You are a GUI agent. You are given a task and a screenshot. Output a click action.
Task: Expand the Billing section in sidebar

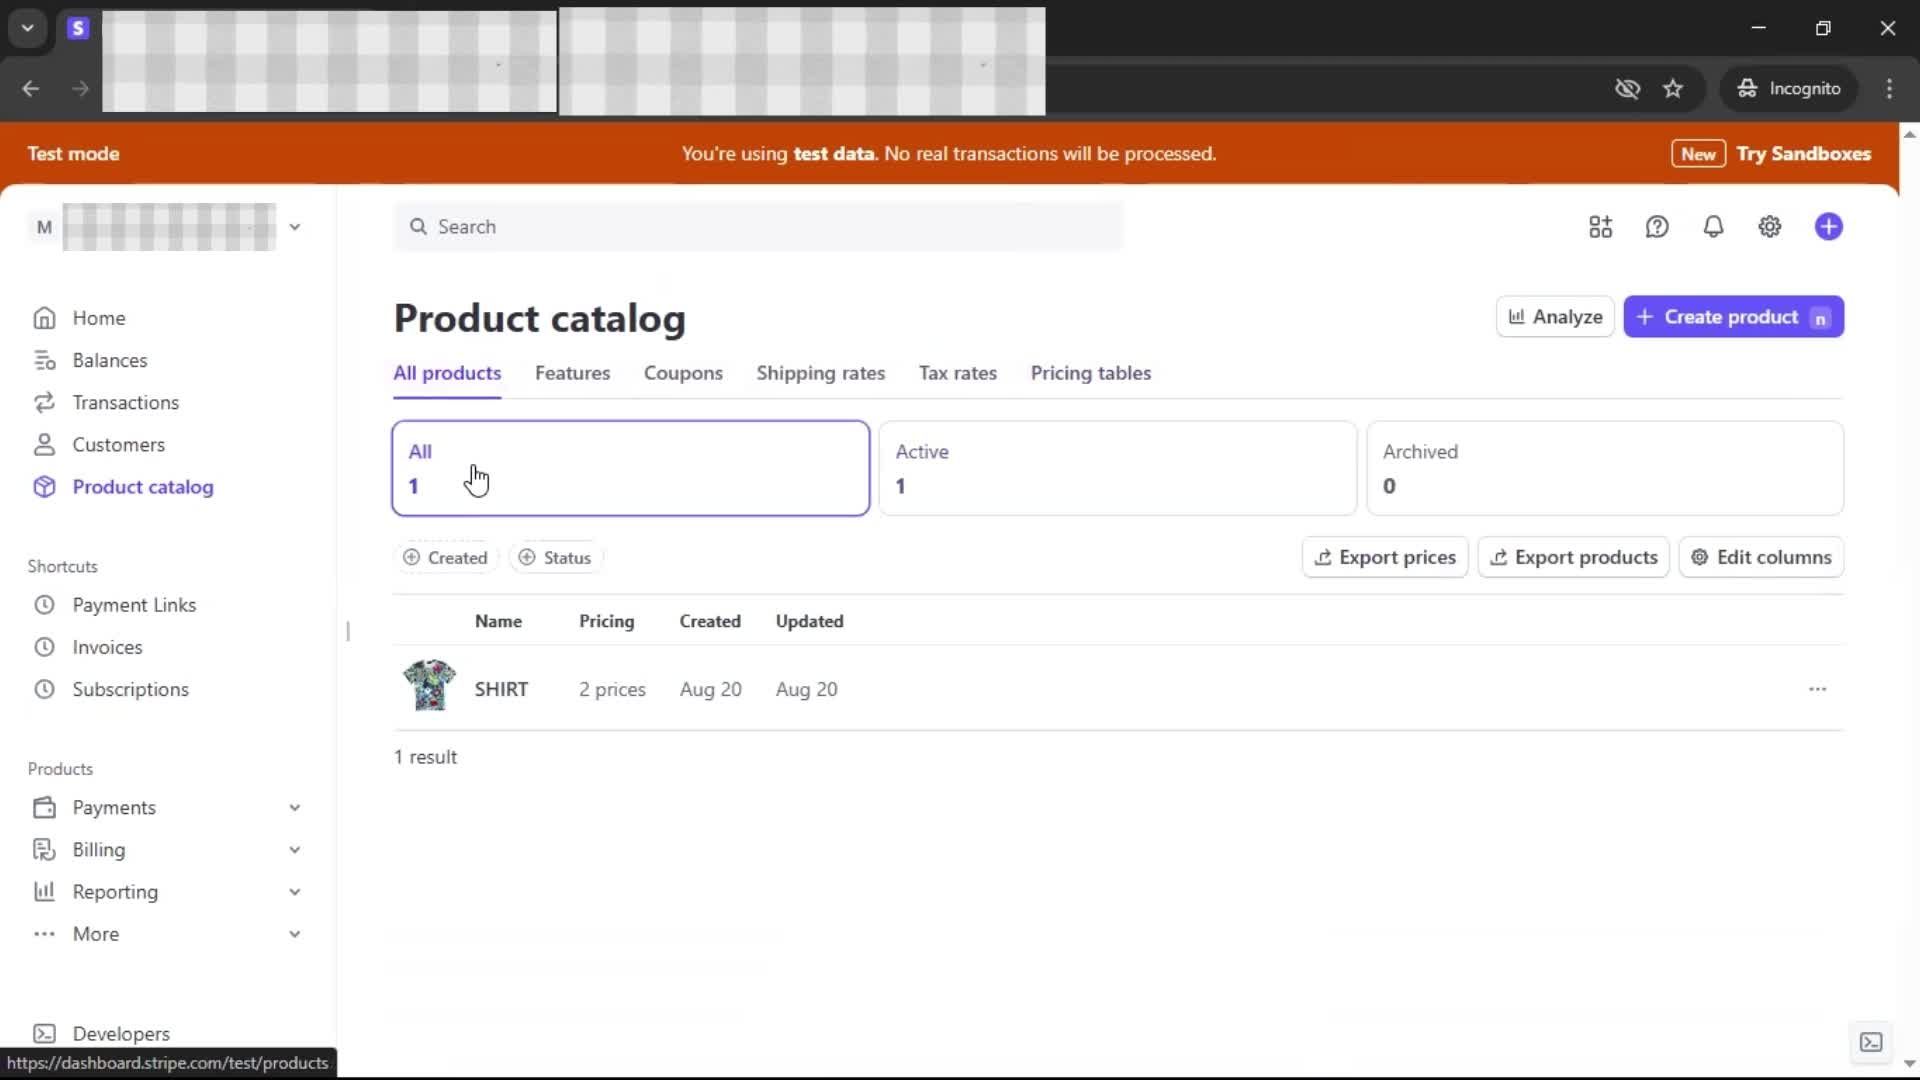point(294,849)
